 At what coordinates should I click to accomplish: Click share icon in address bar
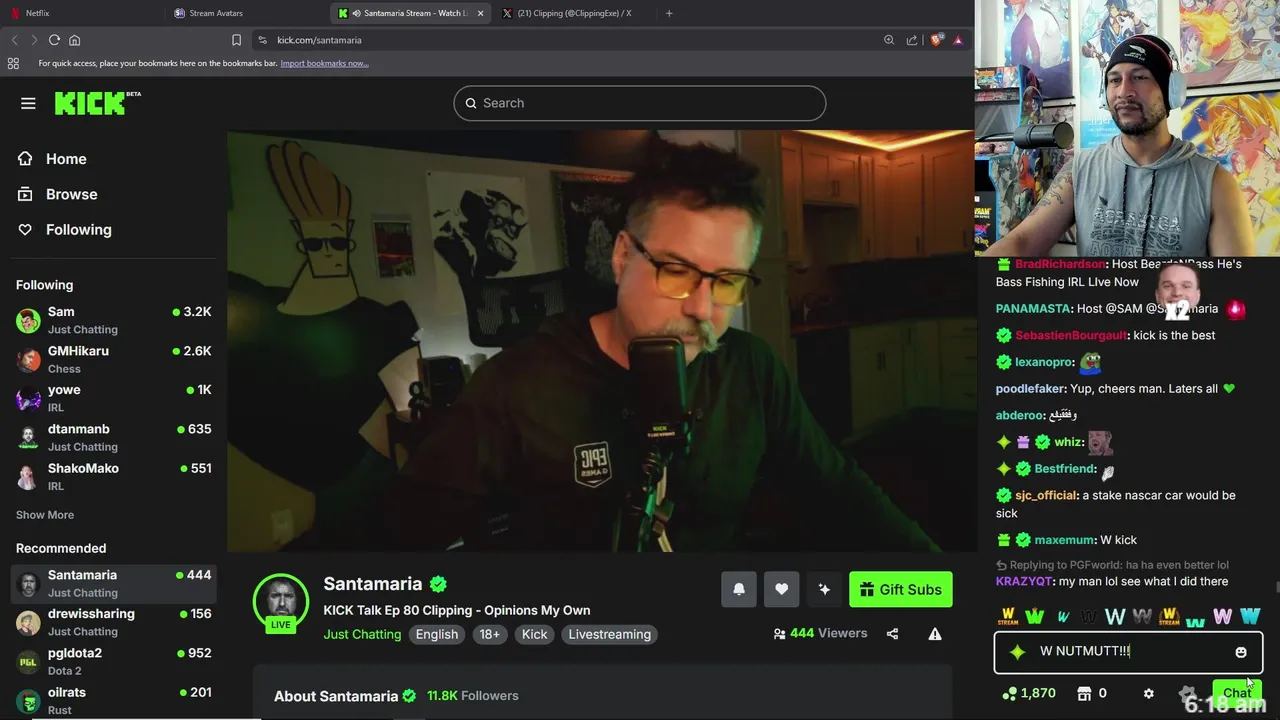click(x=912, y=40)
